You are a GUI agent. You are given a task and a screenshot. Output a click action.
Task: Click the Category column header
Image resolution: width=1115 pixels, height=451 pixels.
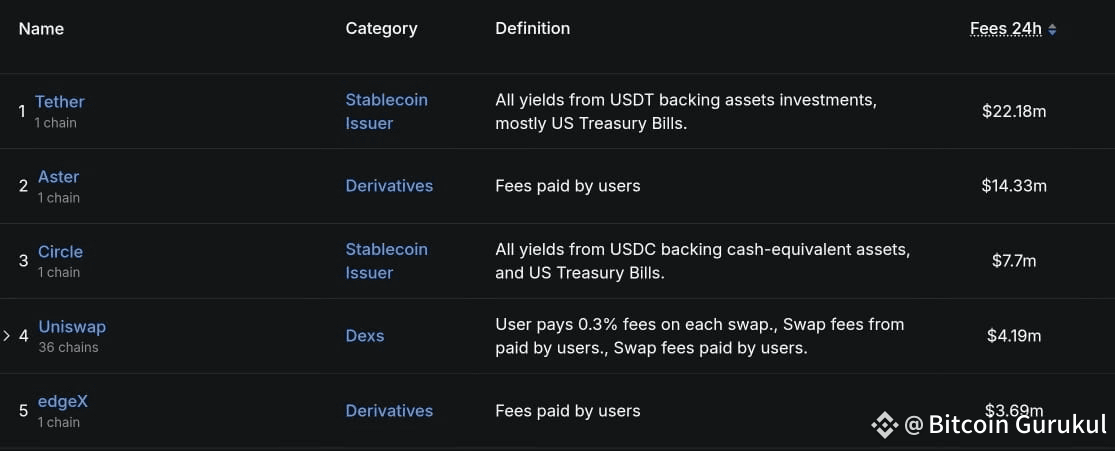pos(381,29)
